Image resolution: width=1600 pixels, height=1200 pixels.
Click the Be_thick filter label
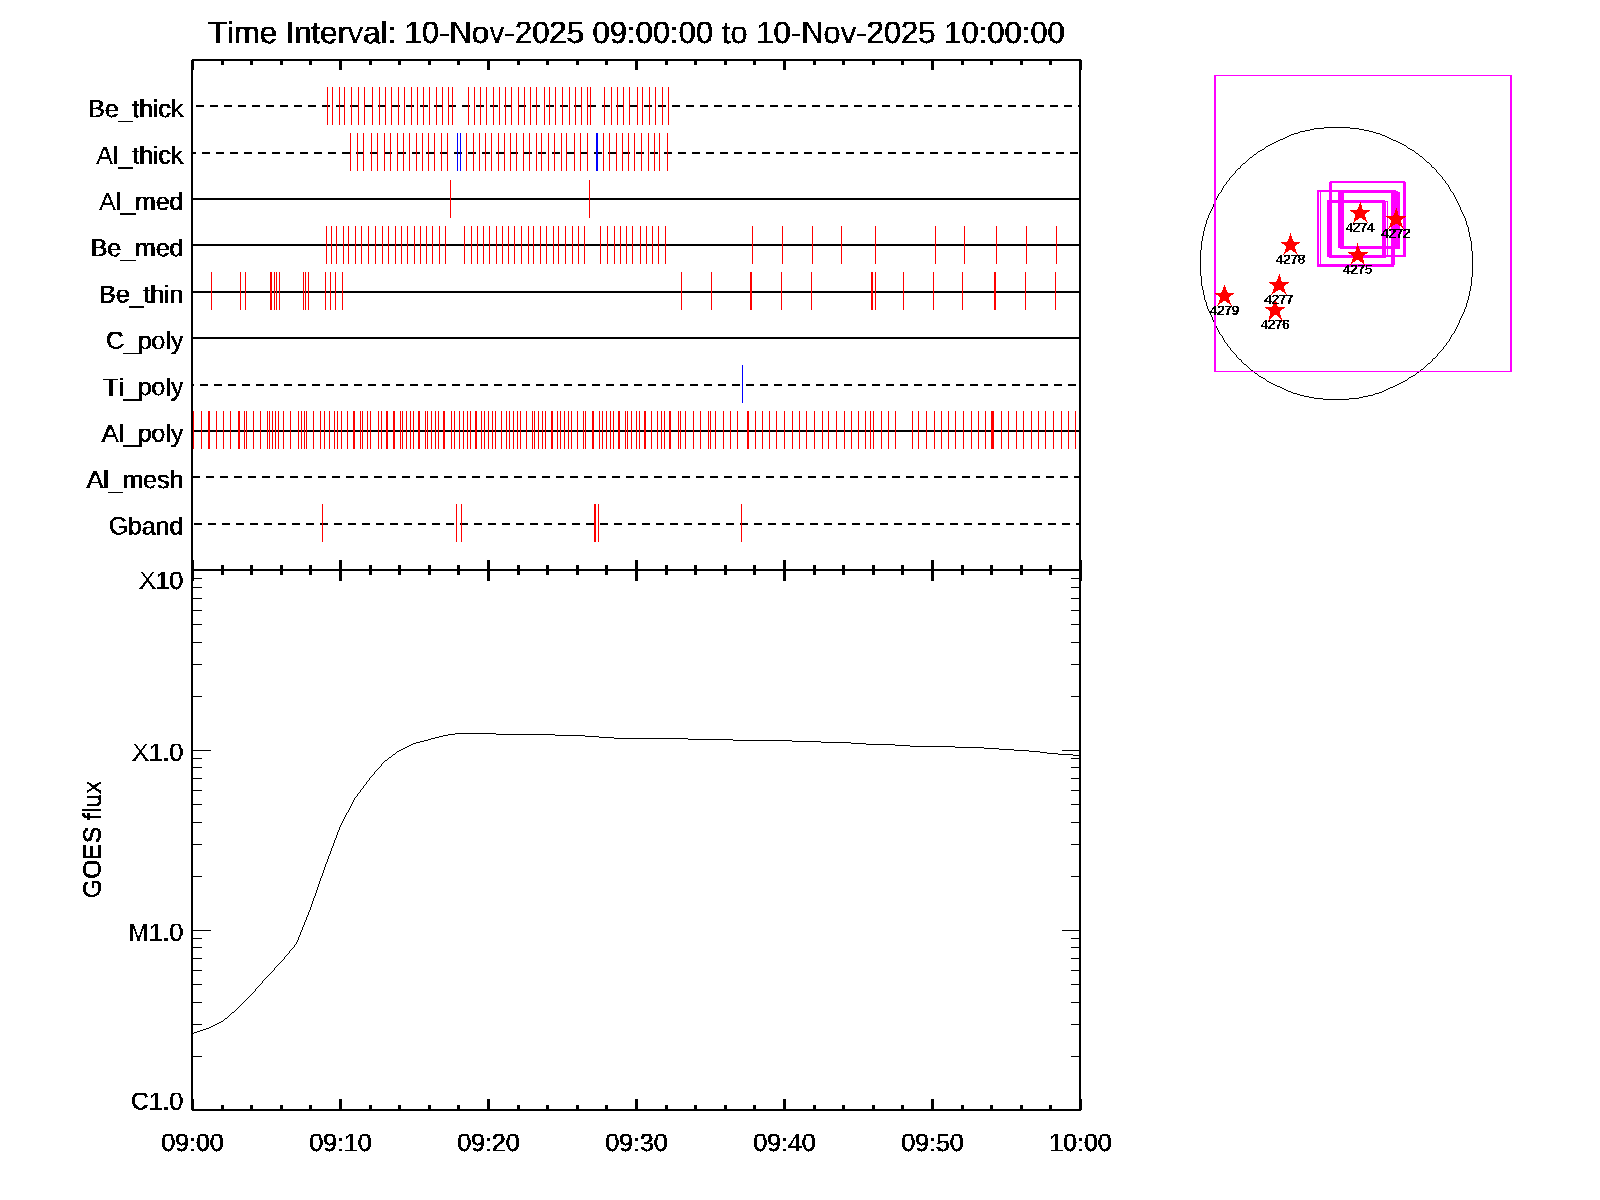click(x=136, y=109)
